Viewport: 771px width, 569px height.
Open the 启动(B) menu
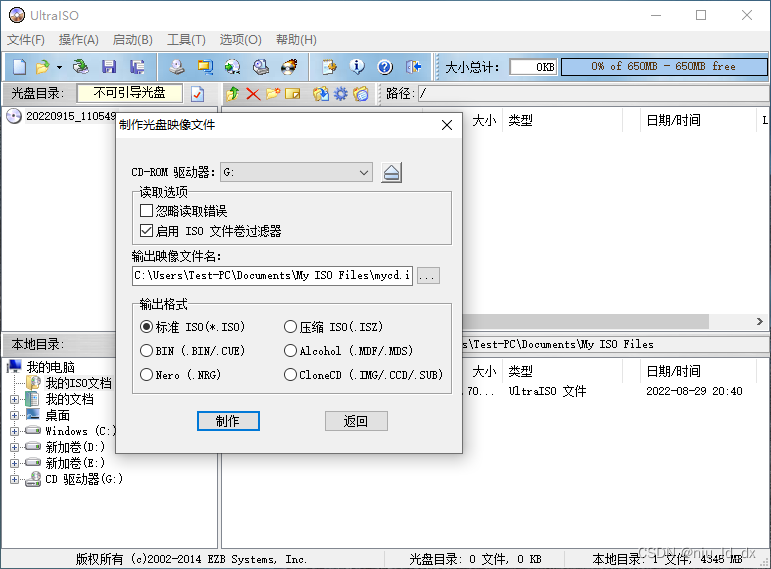pyautogui.click(x=132, y=40)
